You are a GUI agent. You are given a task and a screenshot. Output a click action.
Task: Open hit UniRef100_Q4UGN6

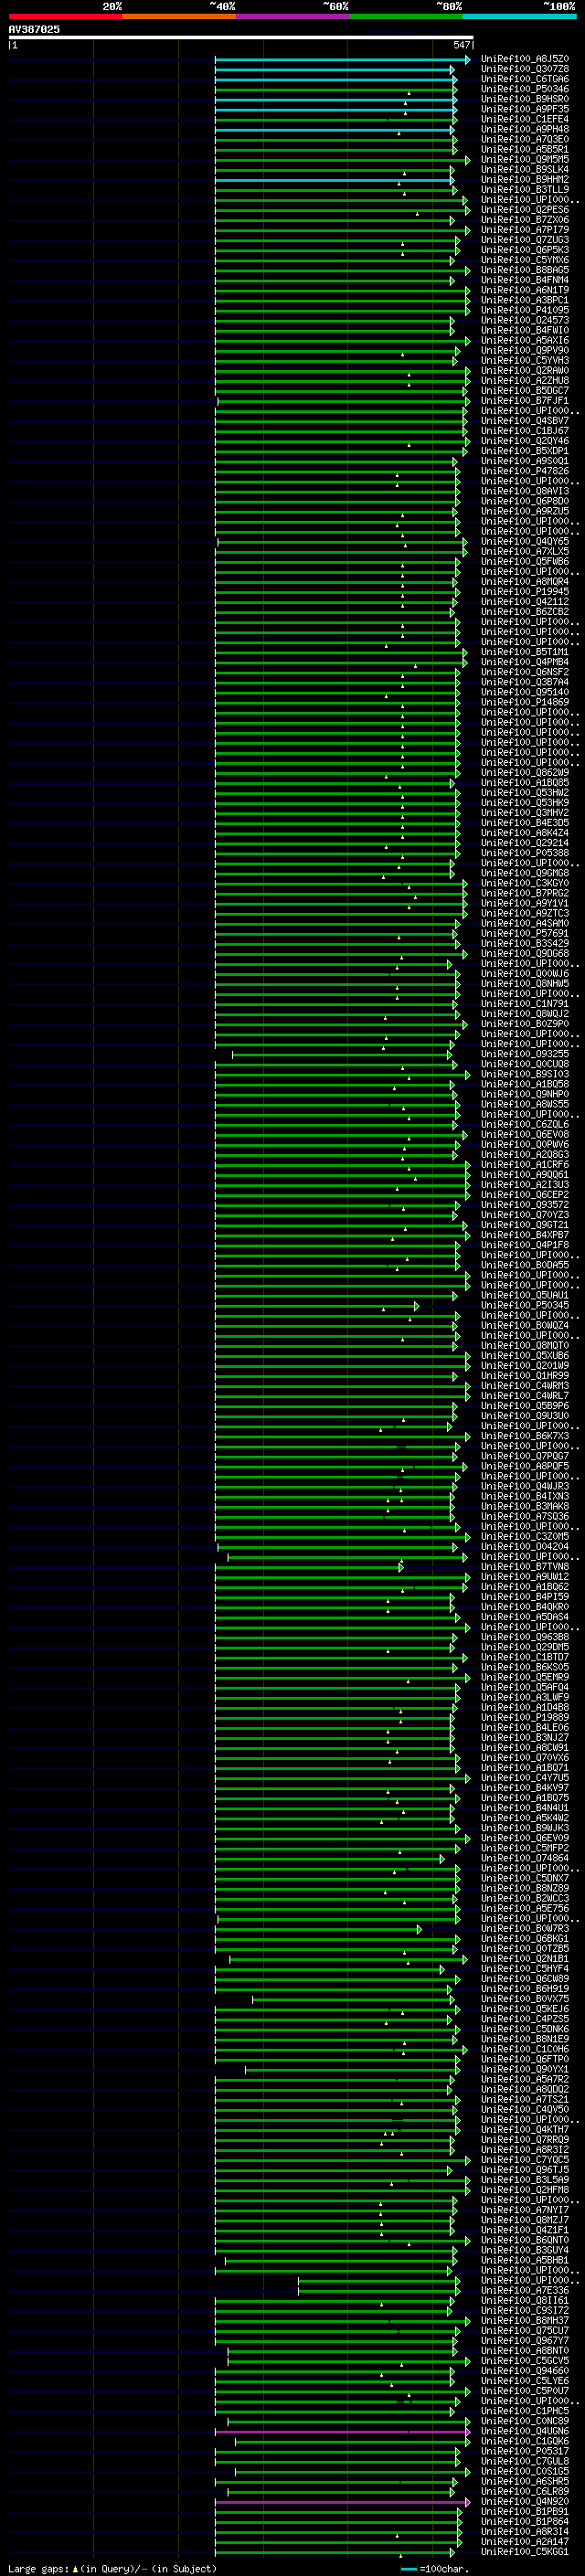[525, 2431]
